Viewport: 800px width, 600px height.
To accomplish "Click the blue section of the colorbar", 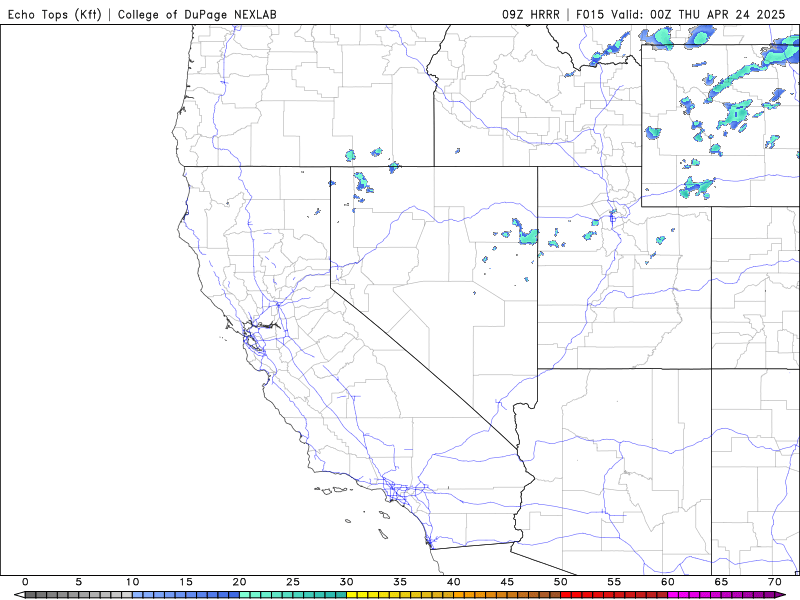I will [x=186, y=595].
